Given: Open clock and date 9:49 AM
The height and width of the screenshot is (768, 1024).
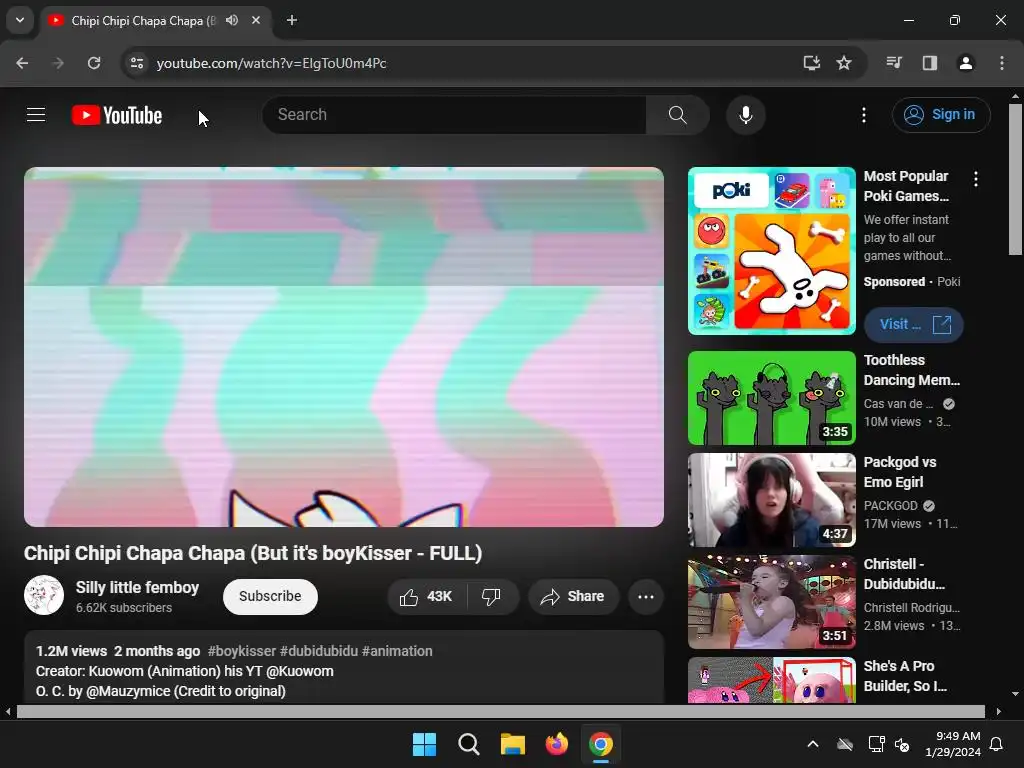Looking at the screenshot, I should pos(953,744).
